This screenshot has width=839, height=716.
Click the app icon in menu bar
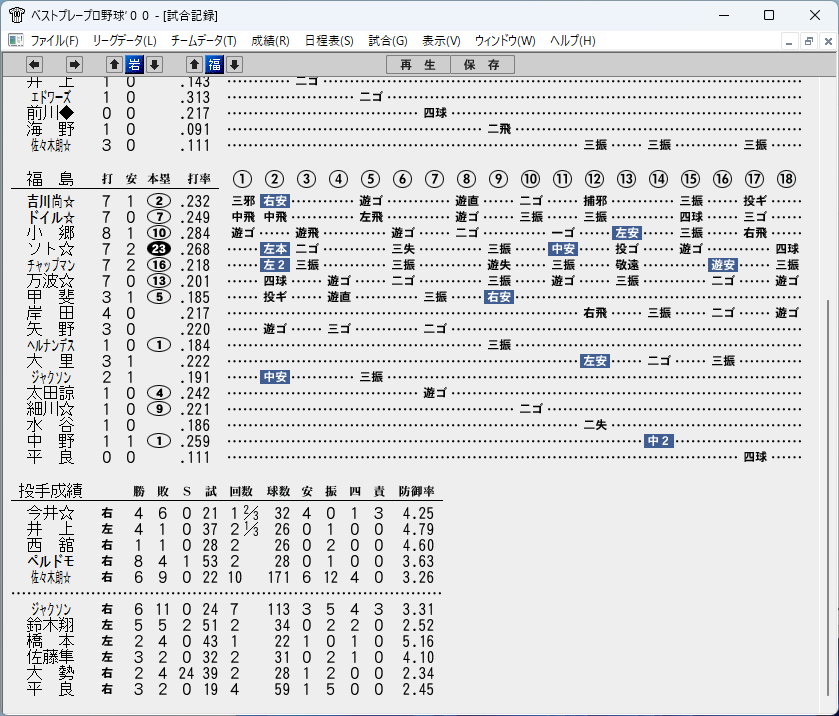(16, 41)
